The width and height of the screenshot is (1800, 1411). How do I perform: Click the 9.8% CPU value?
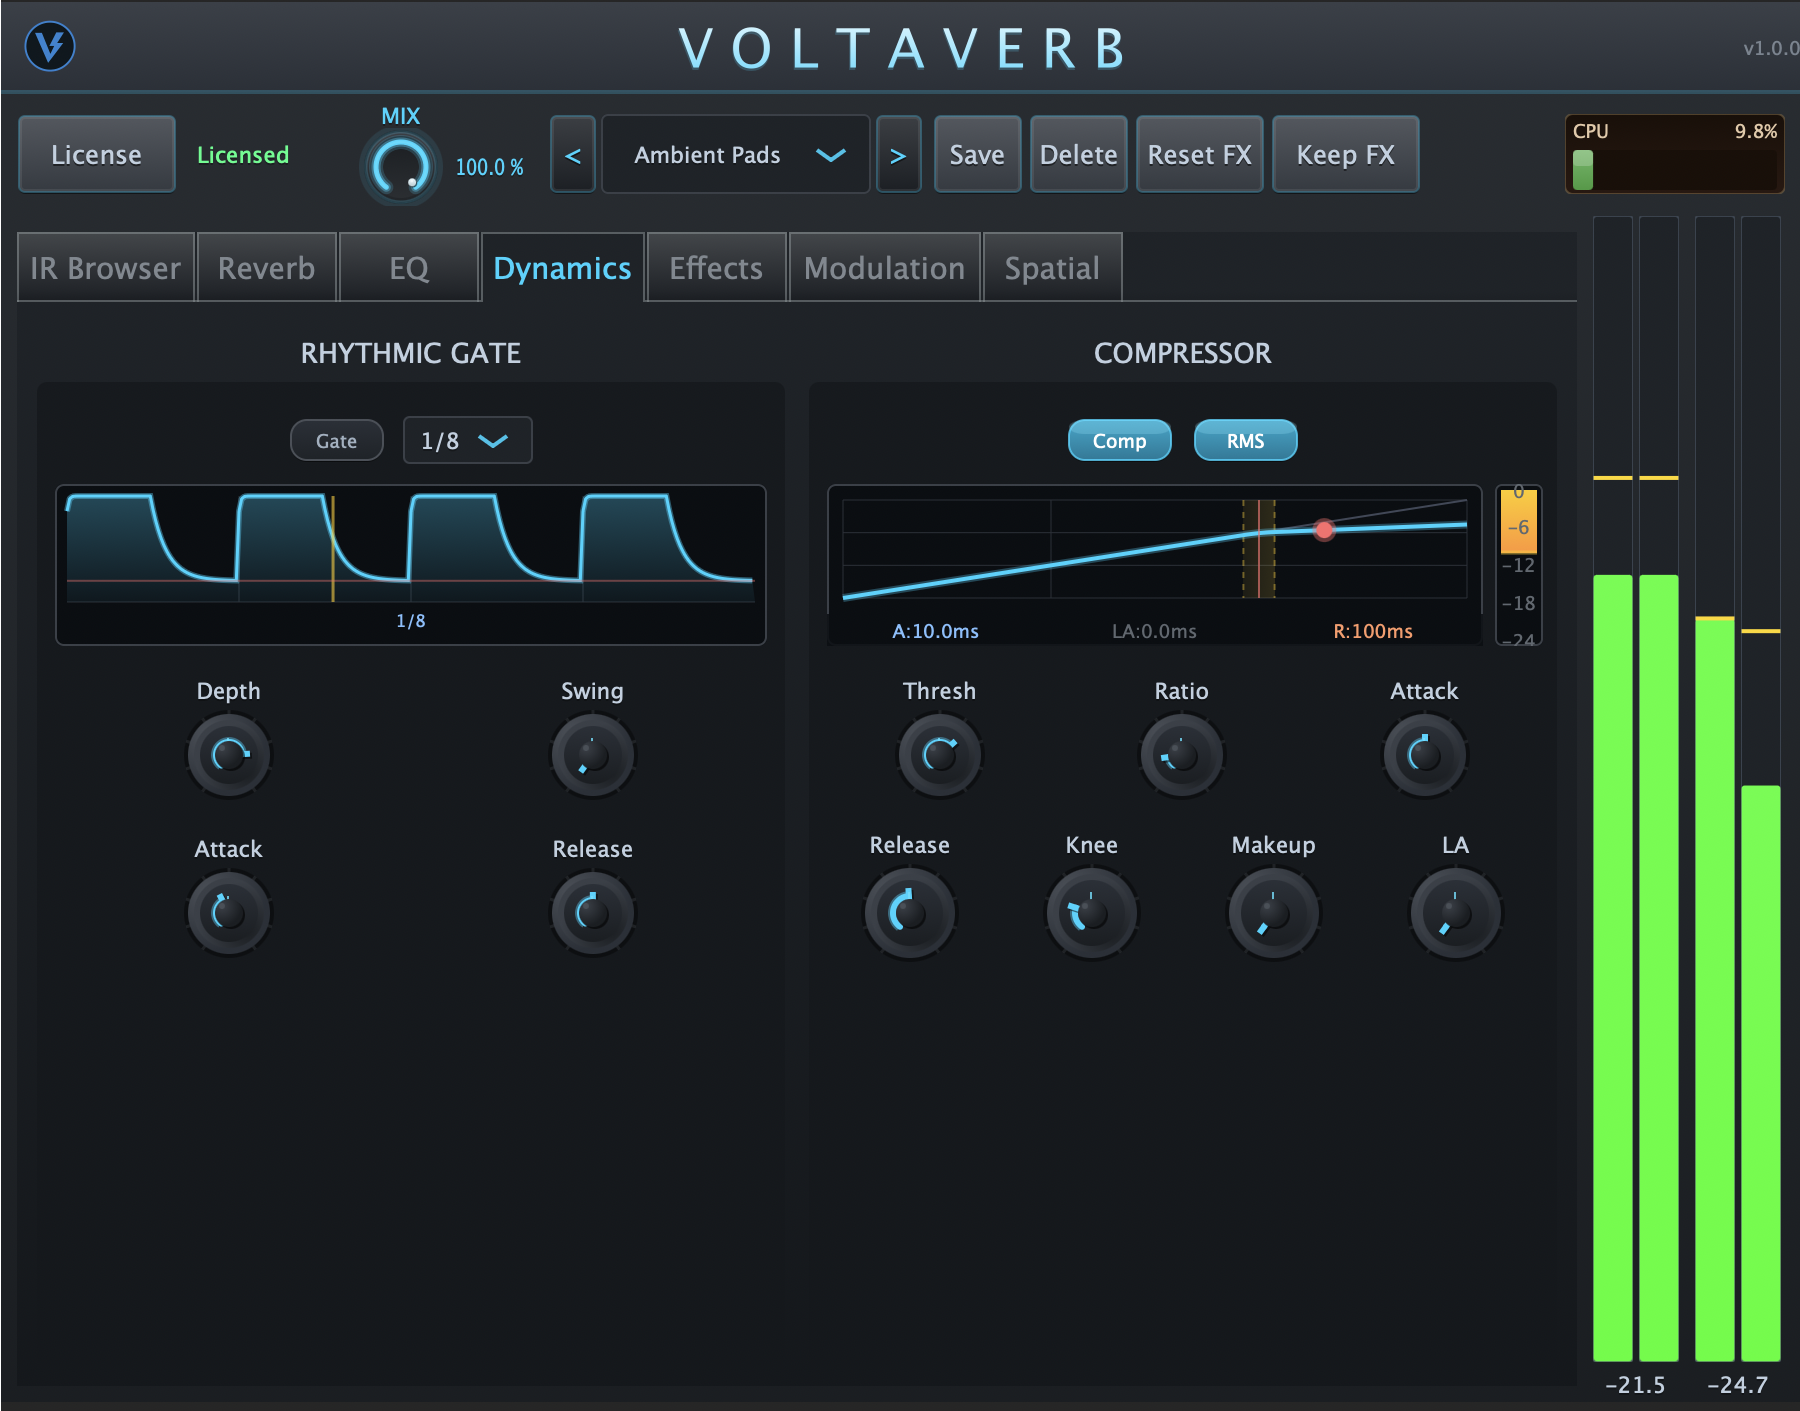point(1755,131)
